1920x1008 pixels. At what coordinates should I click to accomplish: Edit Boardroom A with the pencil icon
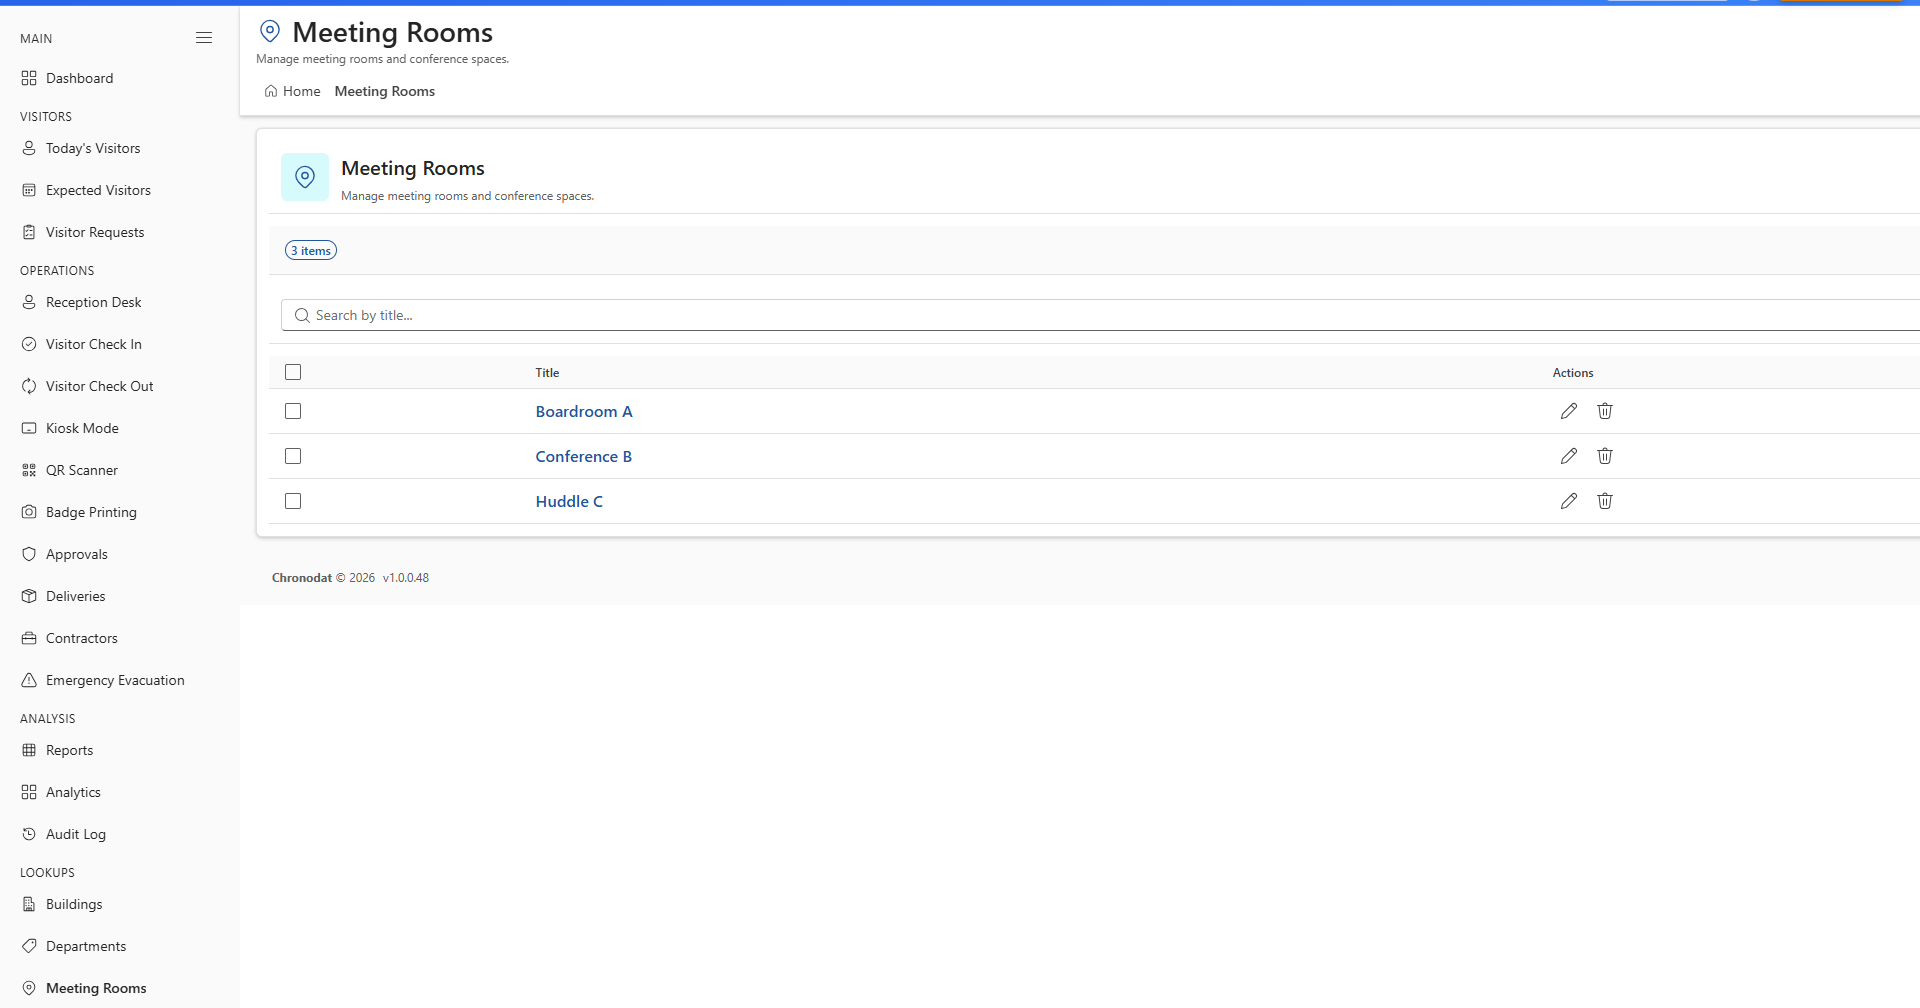pos(1569,411)
